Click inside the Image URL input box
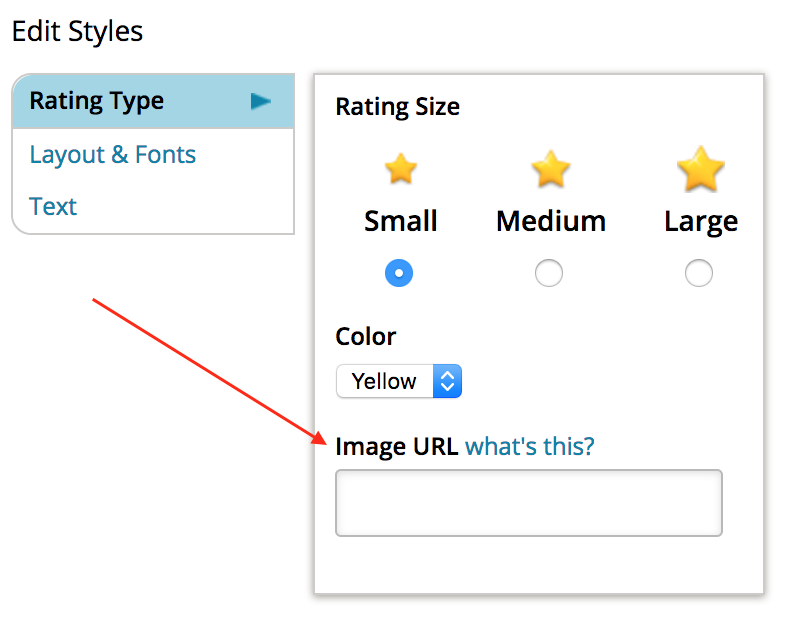Image resolution: width=807 pixels, height=640 pixels. (x=528, y=503)
